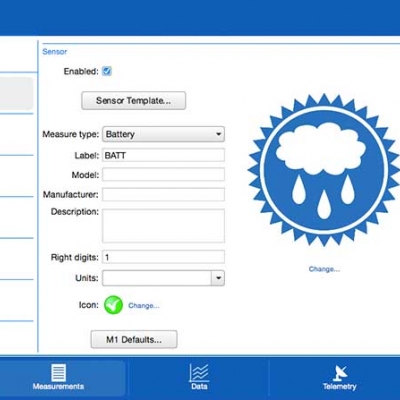Image resolution: width=400 pixels, height=400 pixels.
Task: Switch to the Telemetry tab
Action: tap(339, 377)
